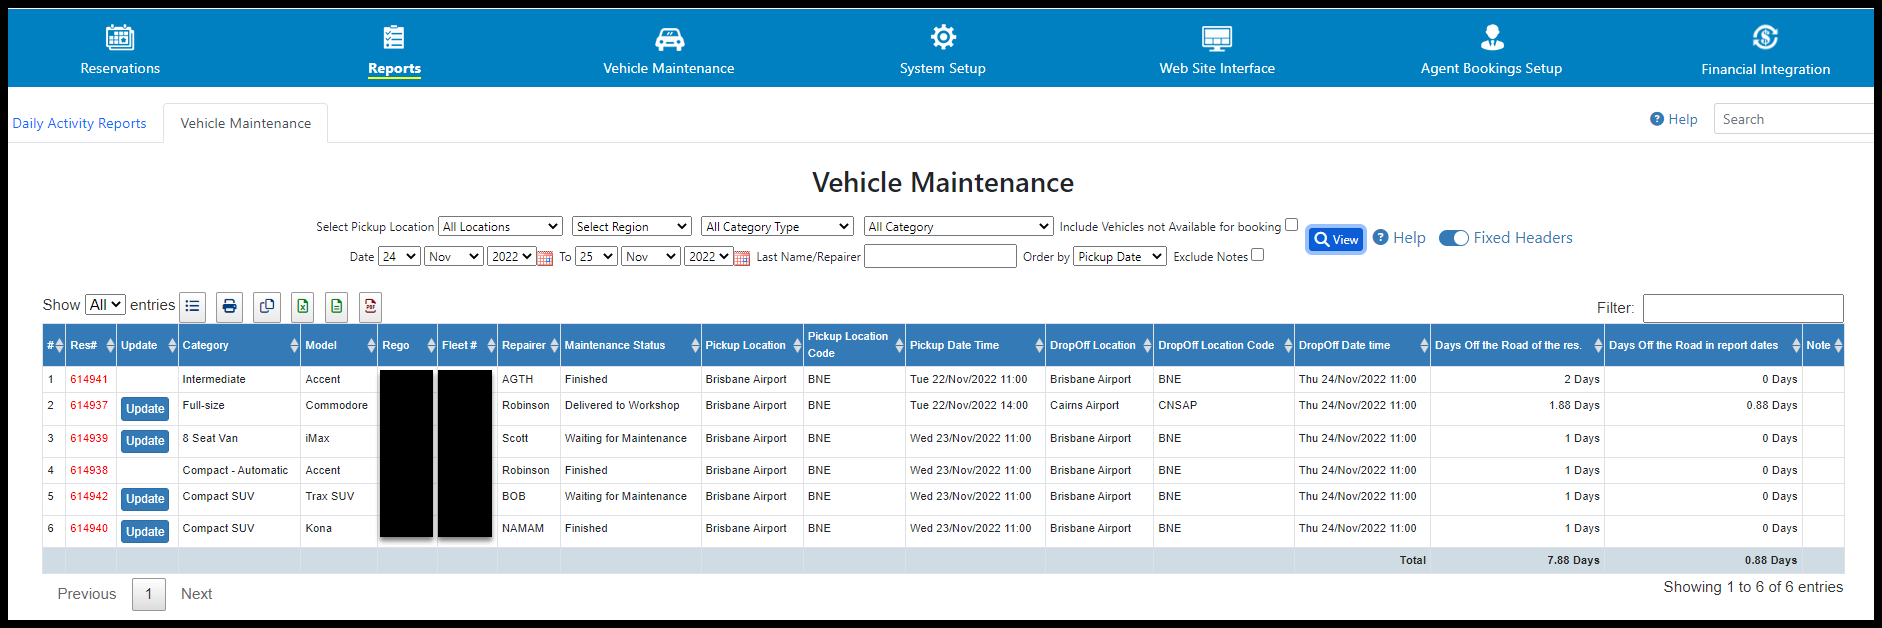Change the start day dropdown showing 24

click(x=399, y=257)
